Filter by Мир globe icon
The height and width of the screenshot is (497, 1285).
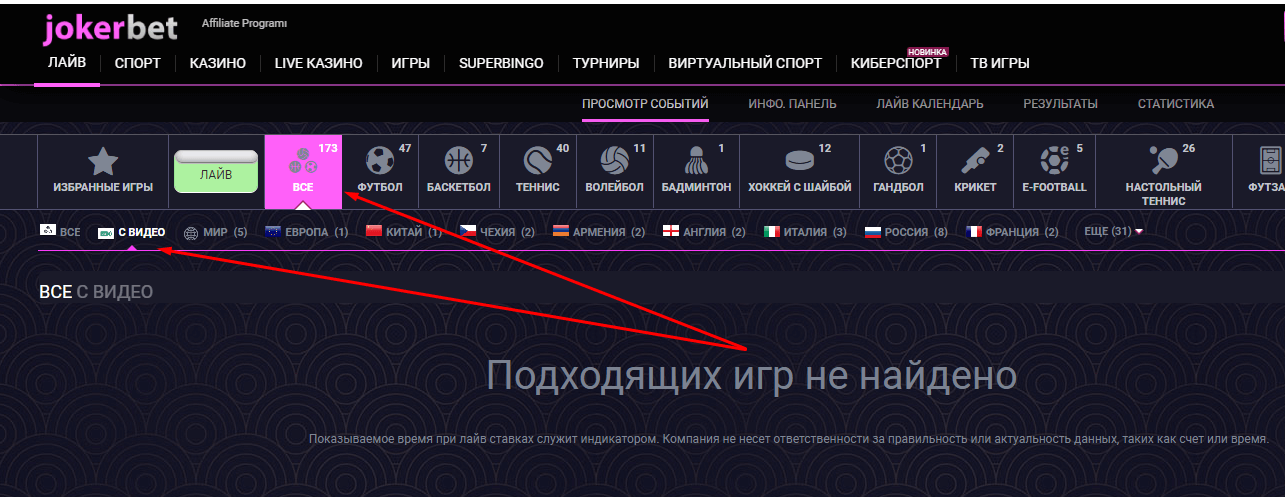[192, 232]
